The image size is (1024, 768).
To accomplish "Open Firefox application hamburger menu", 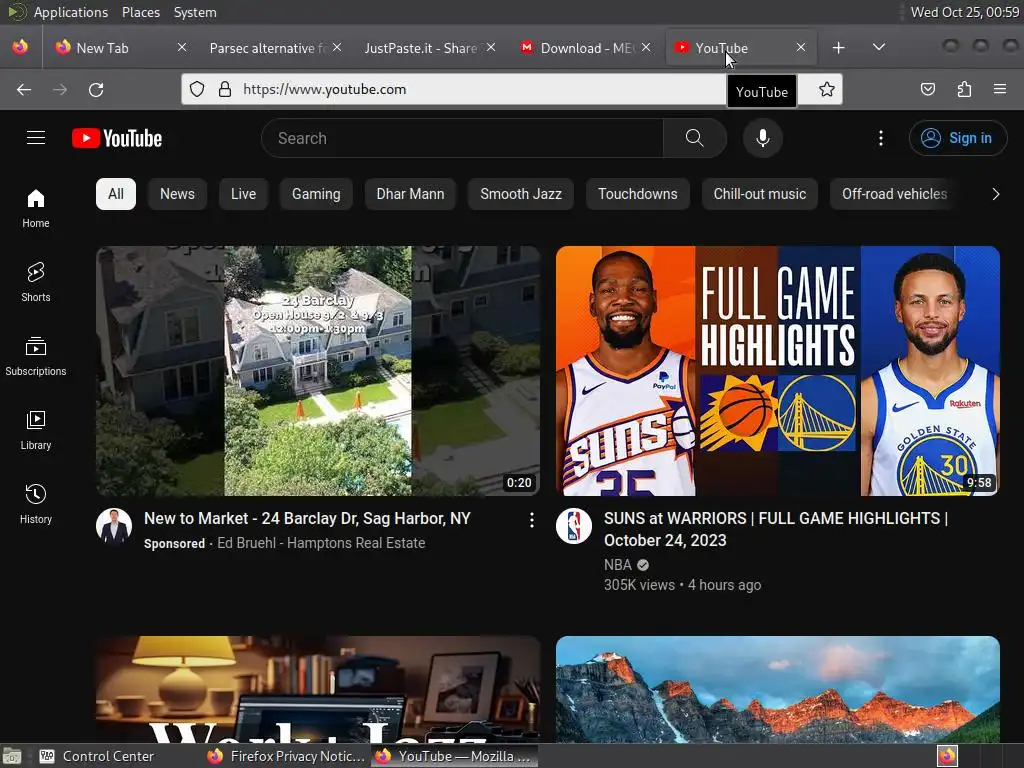I will [999, 89].
